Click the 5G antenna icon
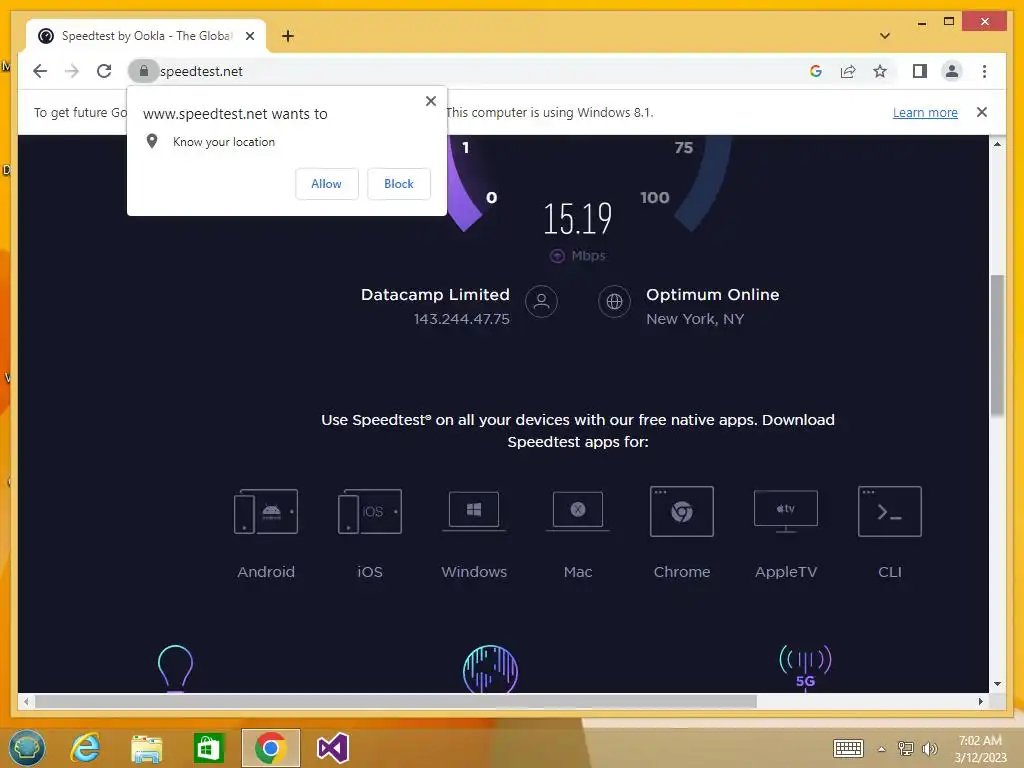The width and height of the screenshot is (1024, 768). click(x=805, y=667)
